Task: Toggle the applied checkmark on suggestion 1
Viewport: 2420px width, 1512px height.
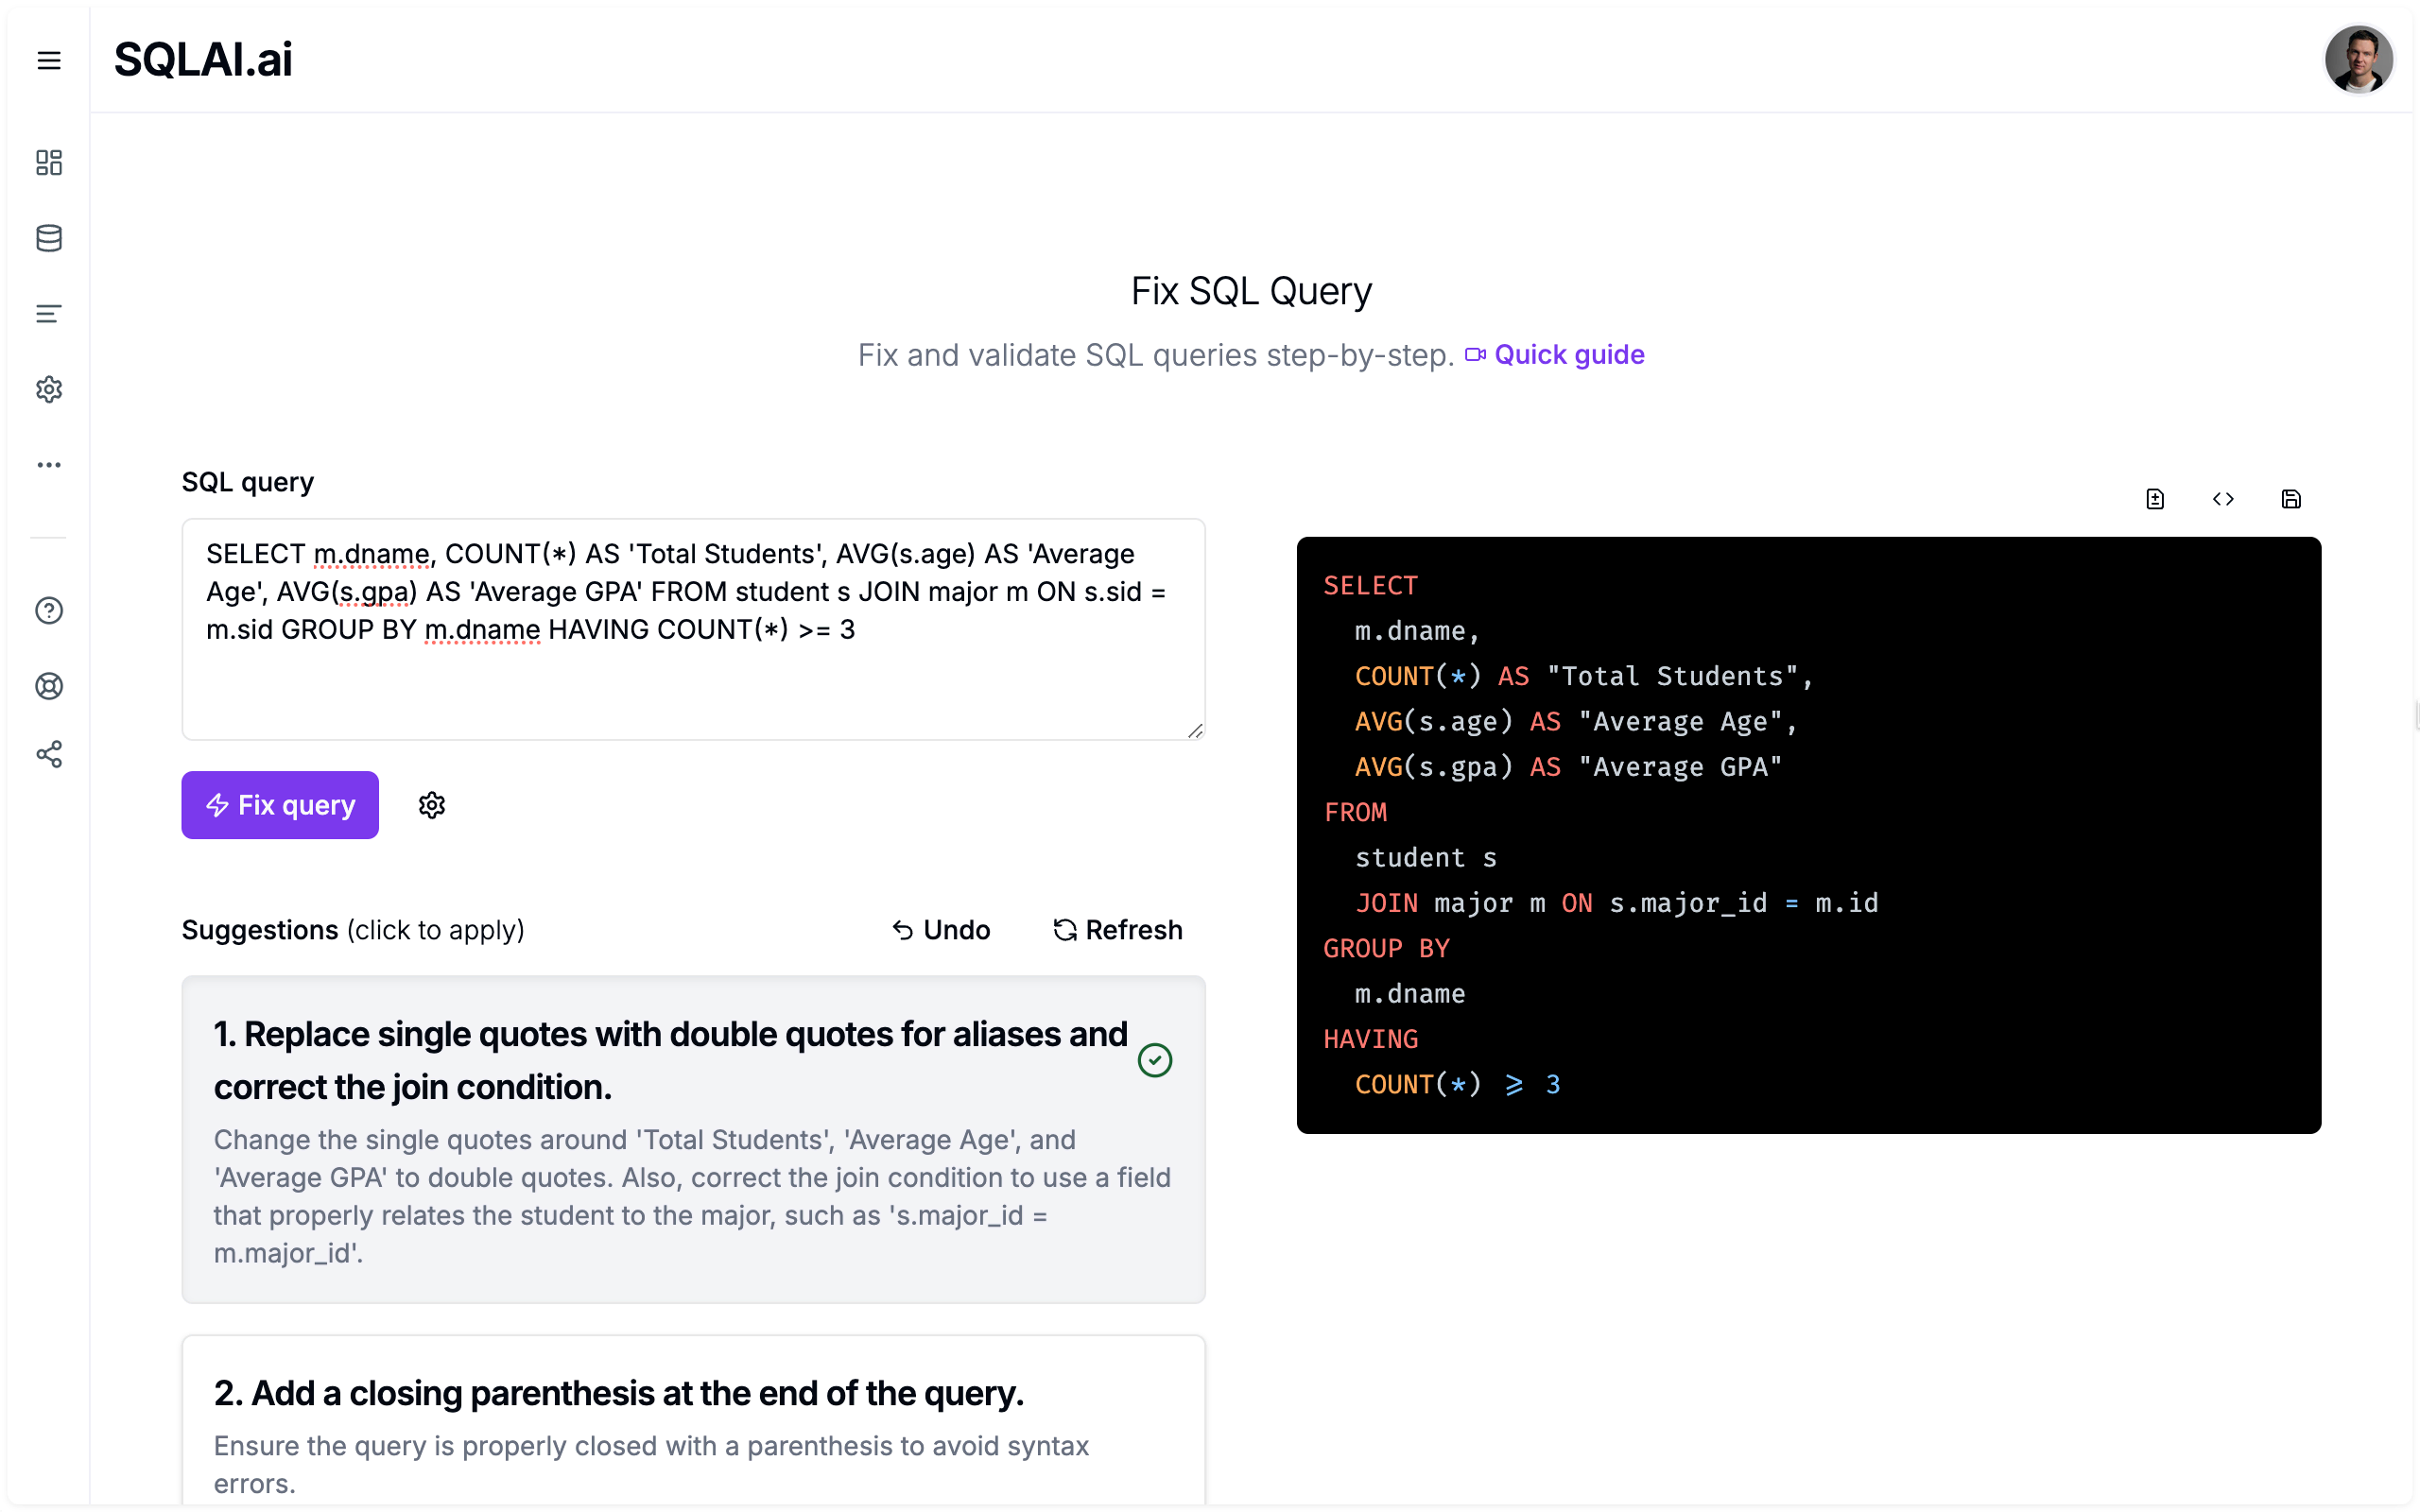Action: [x=1153, y=1061]
